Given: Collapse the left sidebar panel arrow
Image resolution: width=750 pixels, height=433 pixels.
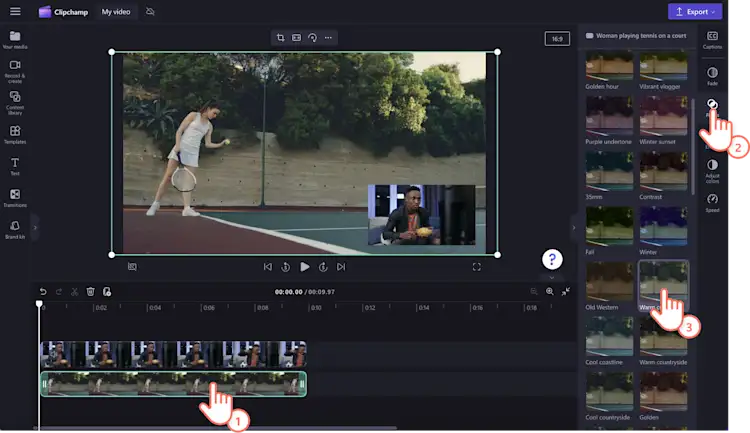Looking at the screenshot, I should tap(34, 228).
